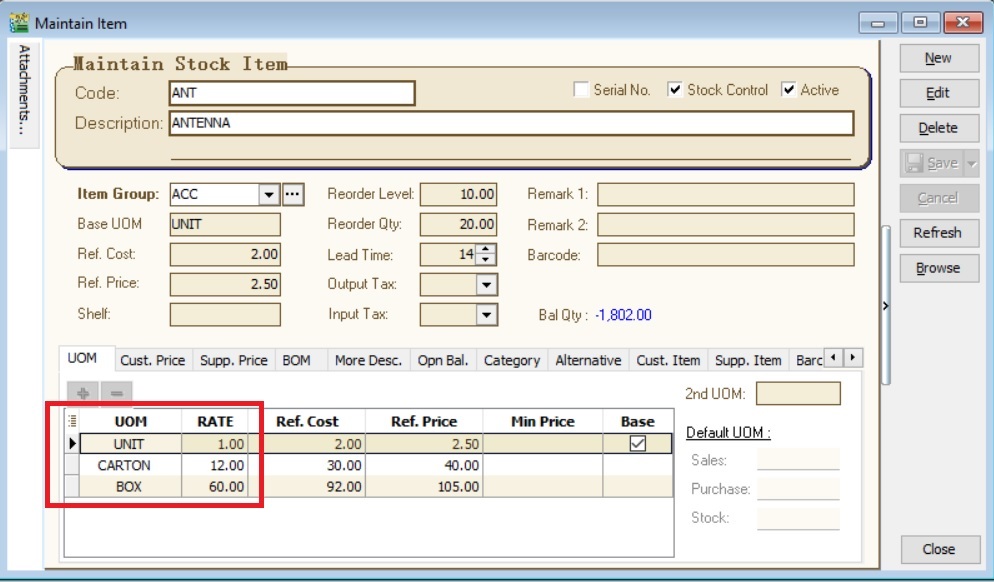Viewport: 994px width, 582px height.
Task: Open the BOM tab
Action: (x=296, y=360)
